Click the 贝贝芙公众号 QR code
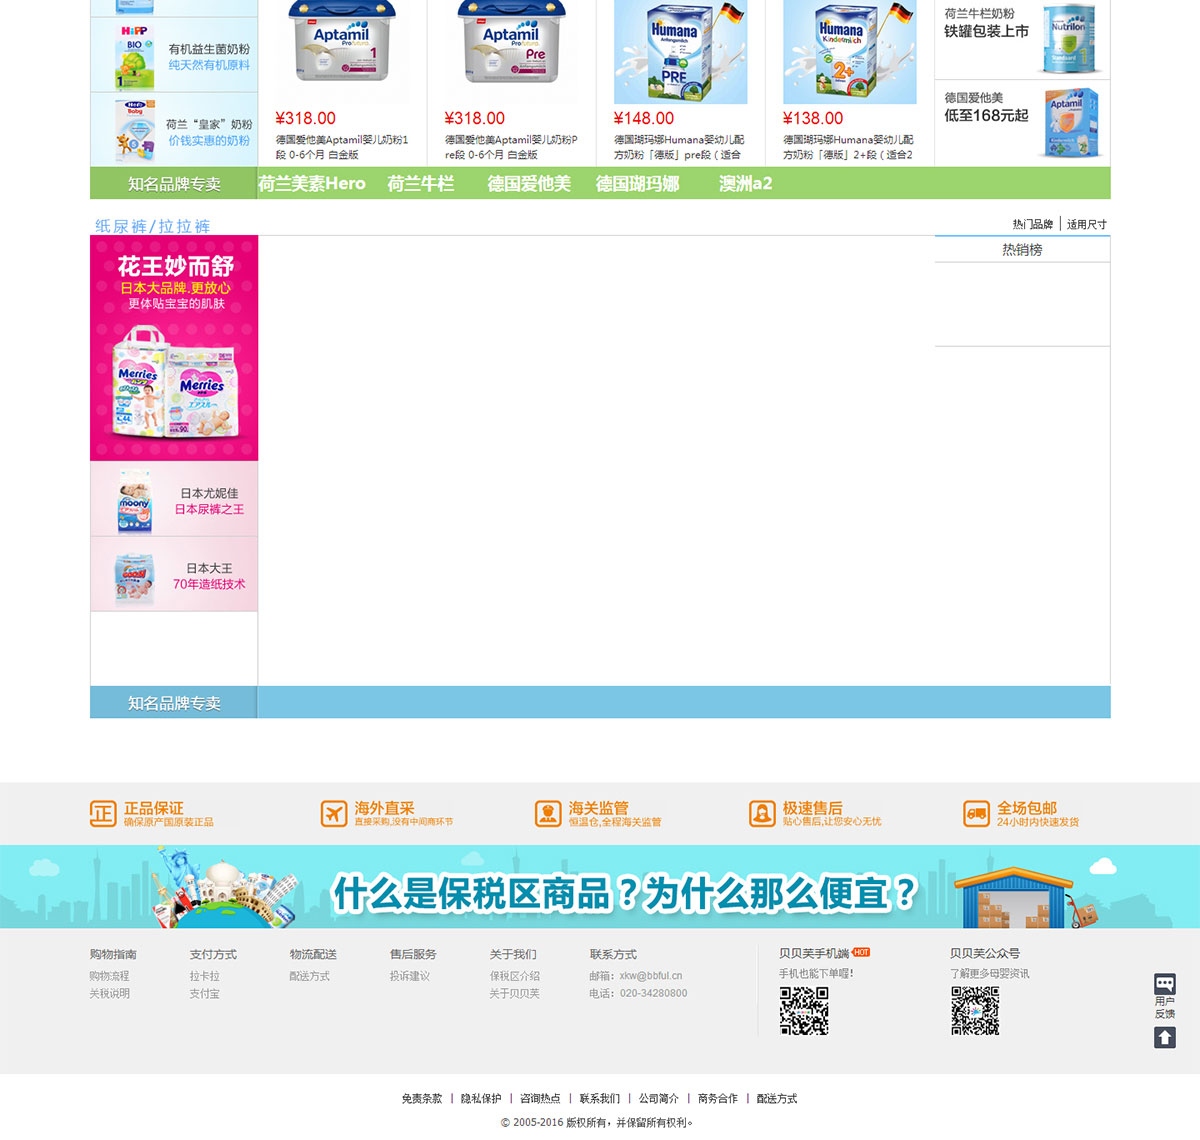Screen dimensions: 1200x1140 click(x=975, y=1011)
